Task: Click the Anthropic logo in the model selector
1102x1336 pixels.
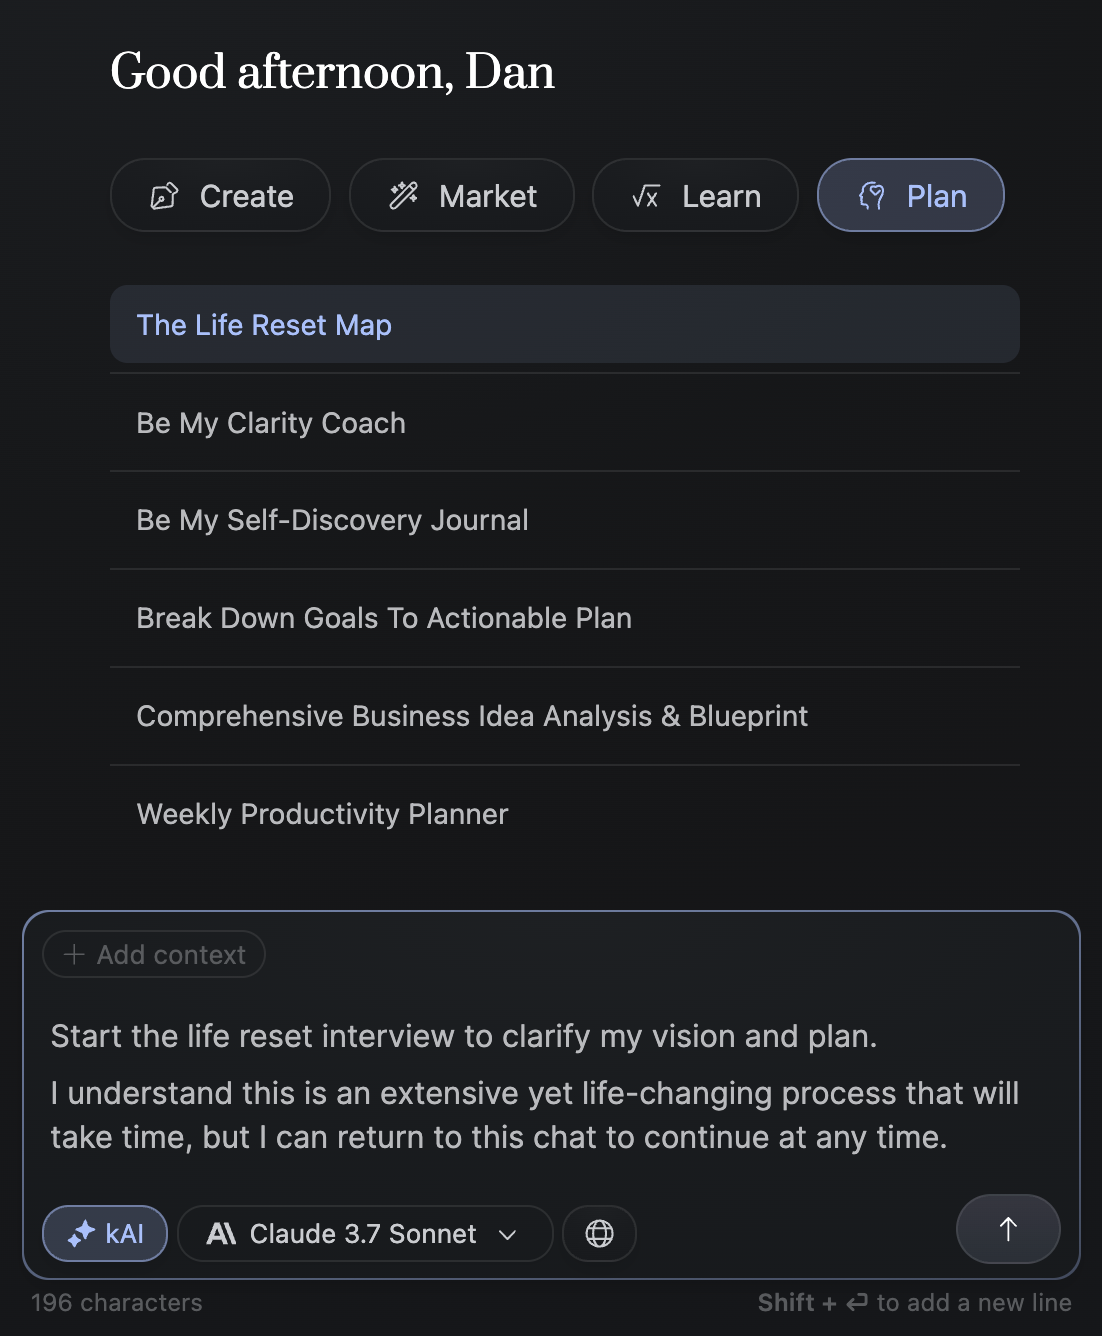Action: (x=221, y=1234)
